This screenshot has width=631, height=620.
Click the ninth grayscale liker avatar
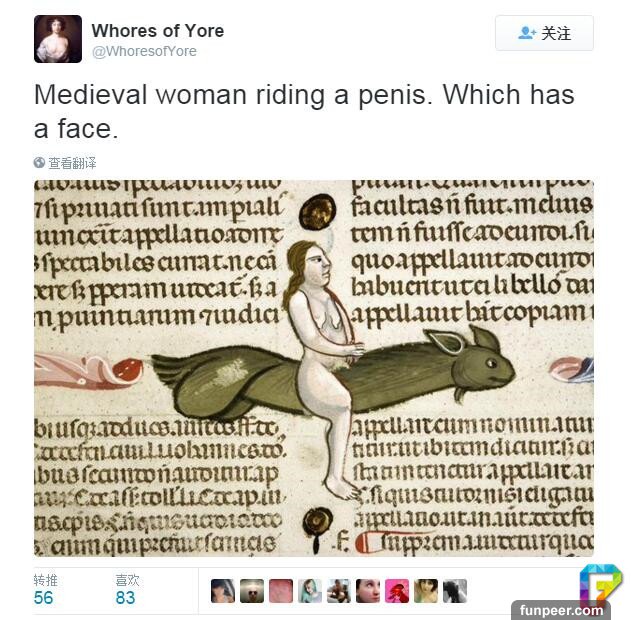[x=455, y=591]
